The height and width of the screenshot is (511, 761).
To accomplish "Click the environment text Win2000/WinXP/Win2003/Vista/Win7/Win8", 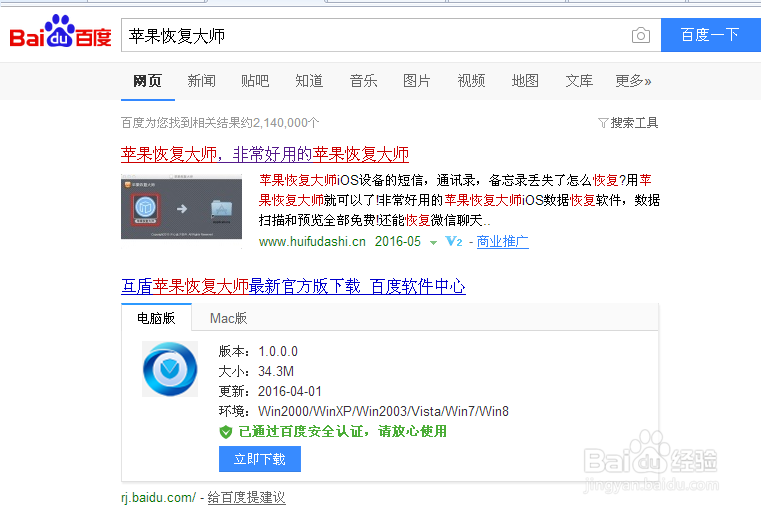I will pos(383,412).
